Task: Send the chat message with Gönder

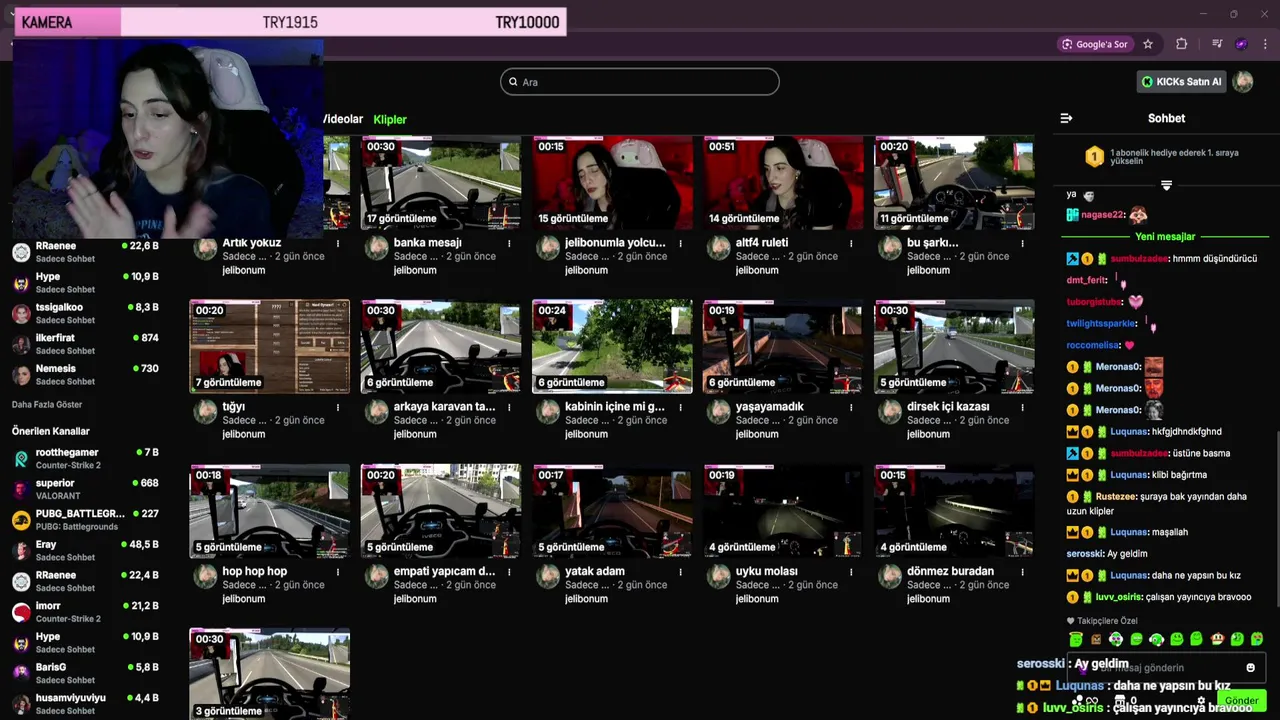Action: pos(1241,700)
